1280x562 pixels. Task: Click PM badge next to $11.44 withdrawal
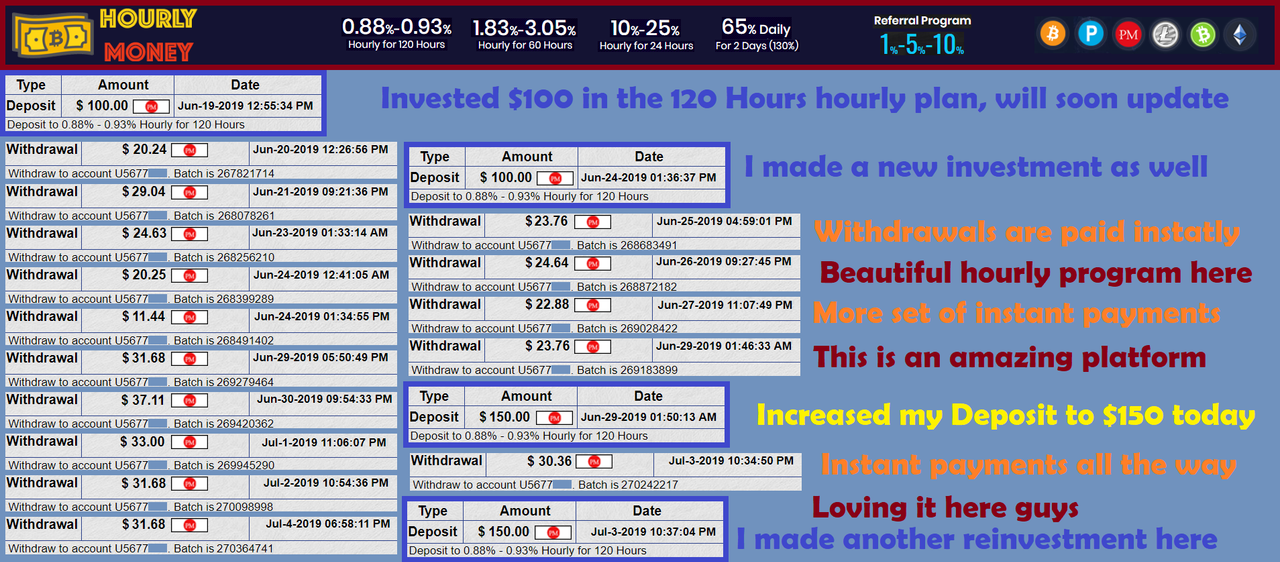click(189, 317)
